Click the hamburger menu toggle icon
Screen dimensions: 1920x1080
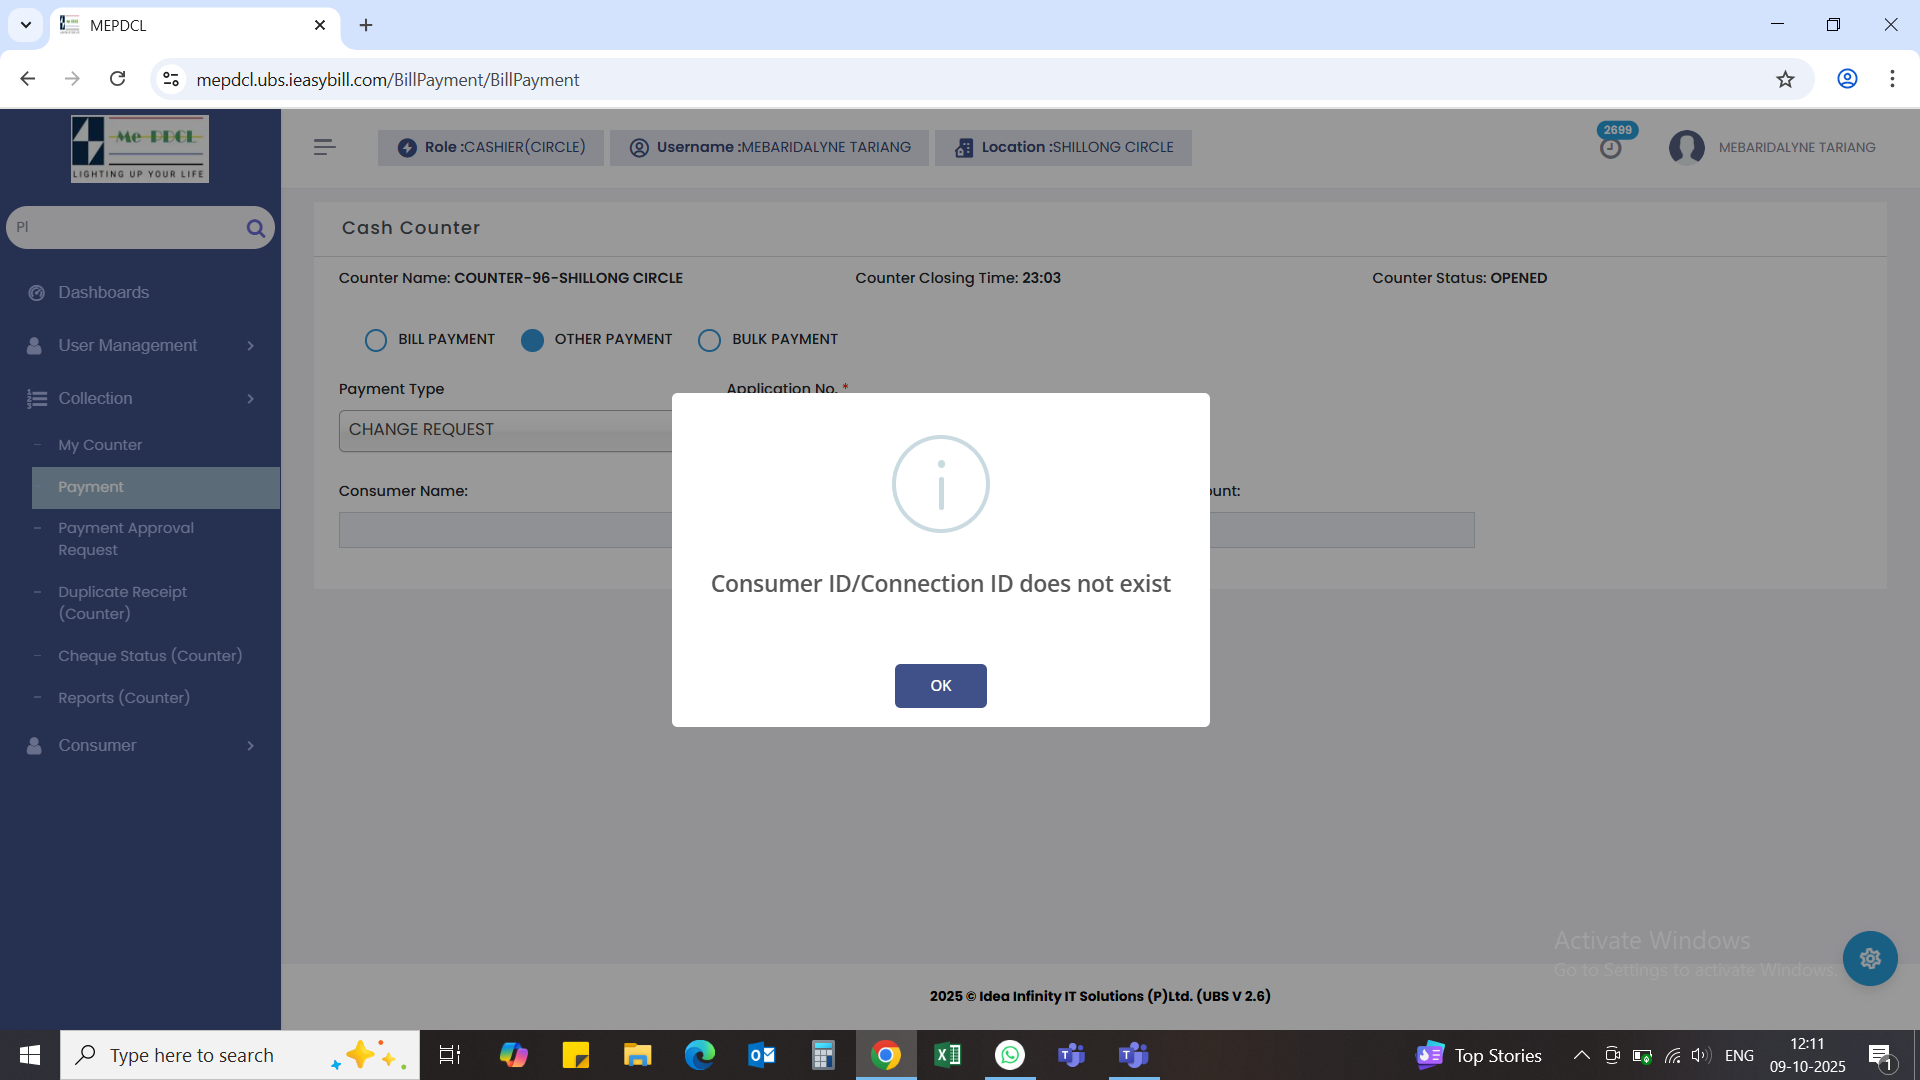[x=324, y=147]
